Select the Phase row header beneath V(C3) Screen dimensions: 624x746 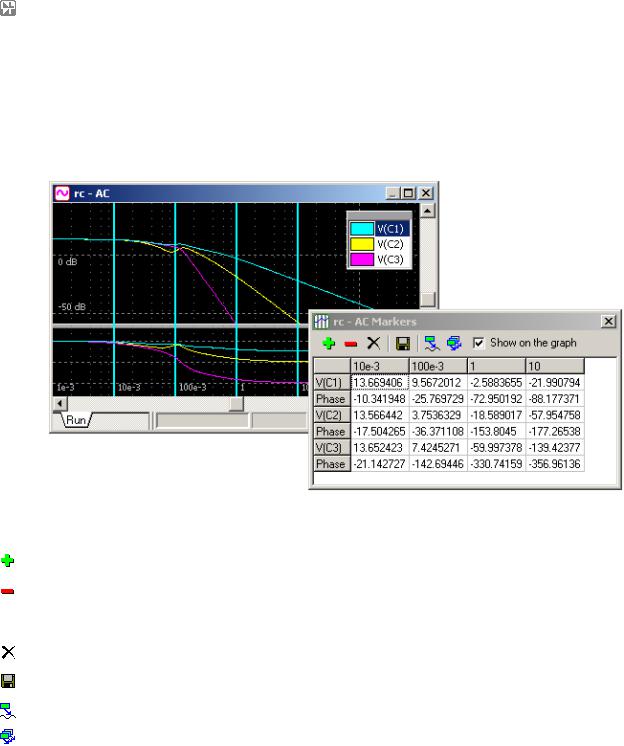click(332, 463)
